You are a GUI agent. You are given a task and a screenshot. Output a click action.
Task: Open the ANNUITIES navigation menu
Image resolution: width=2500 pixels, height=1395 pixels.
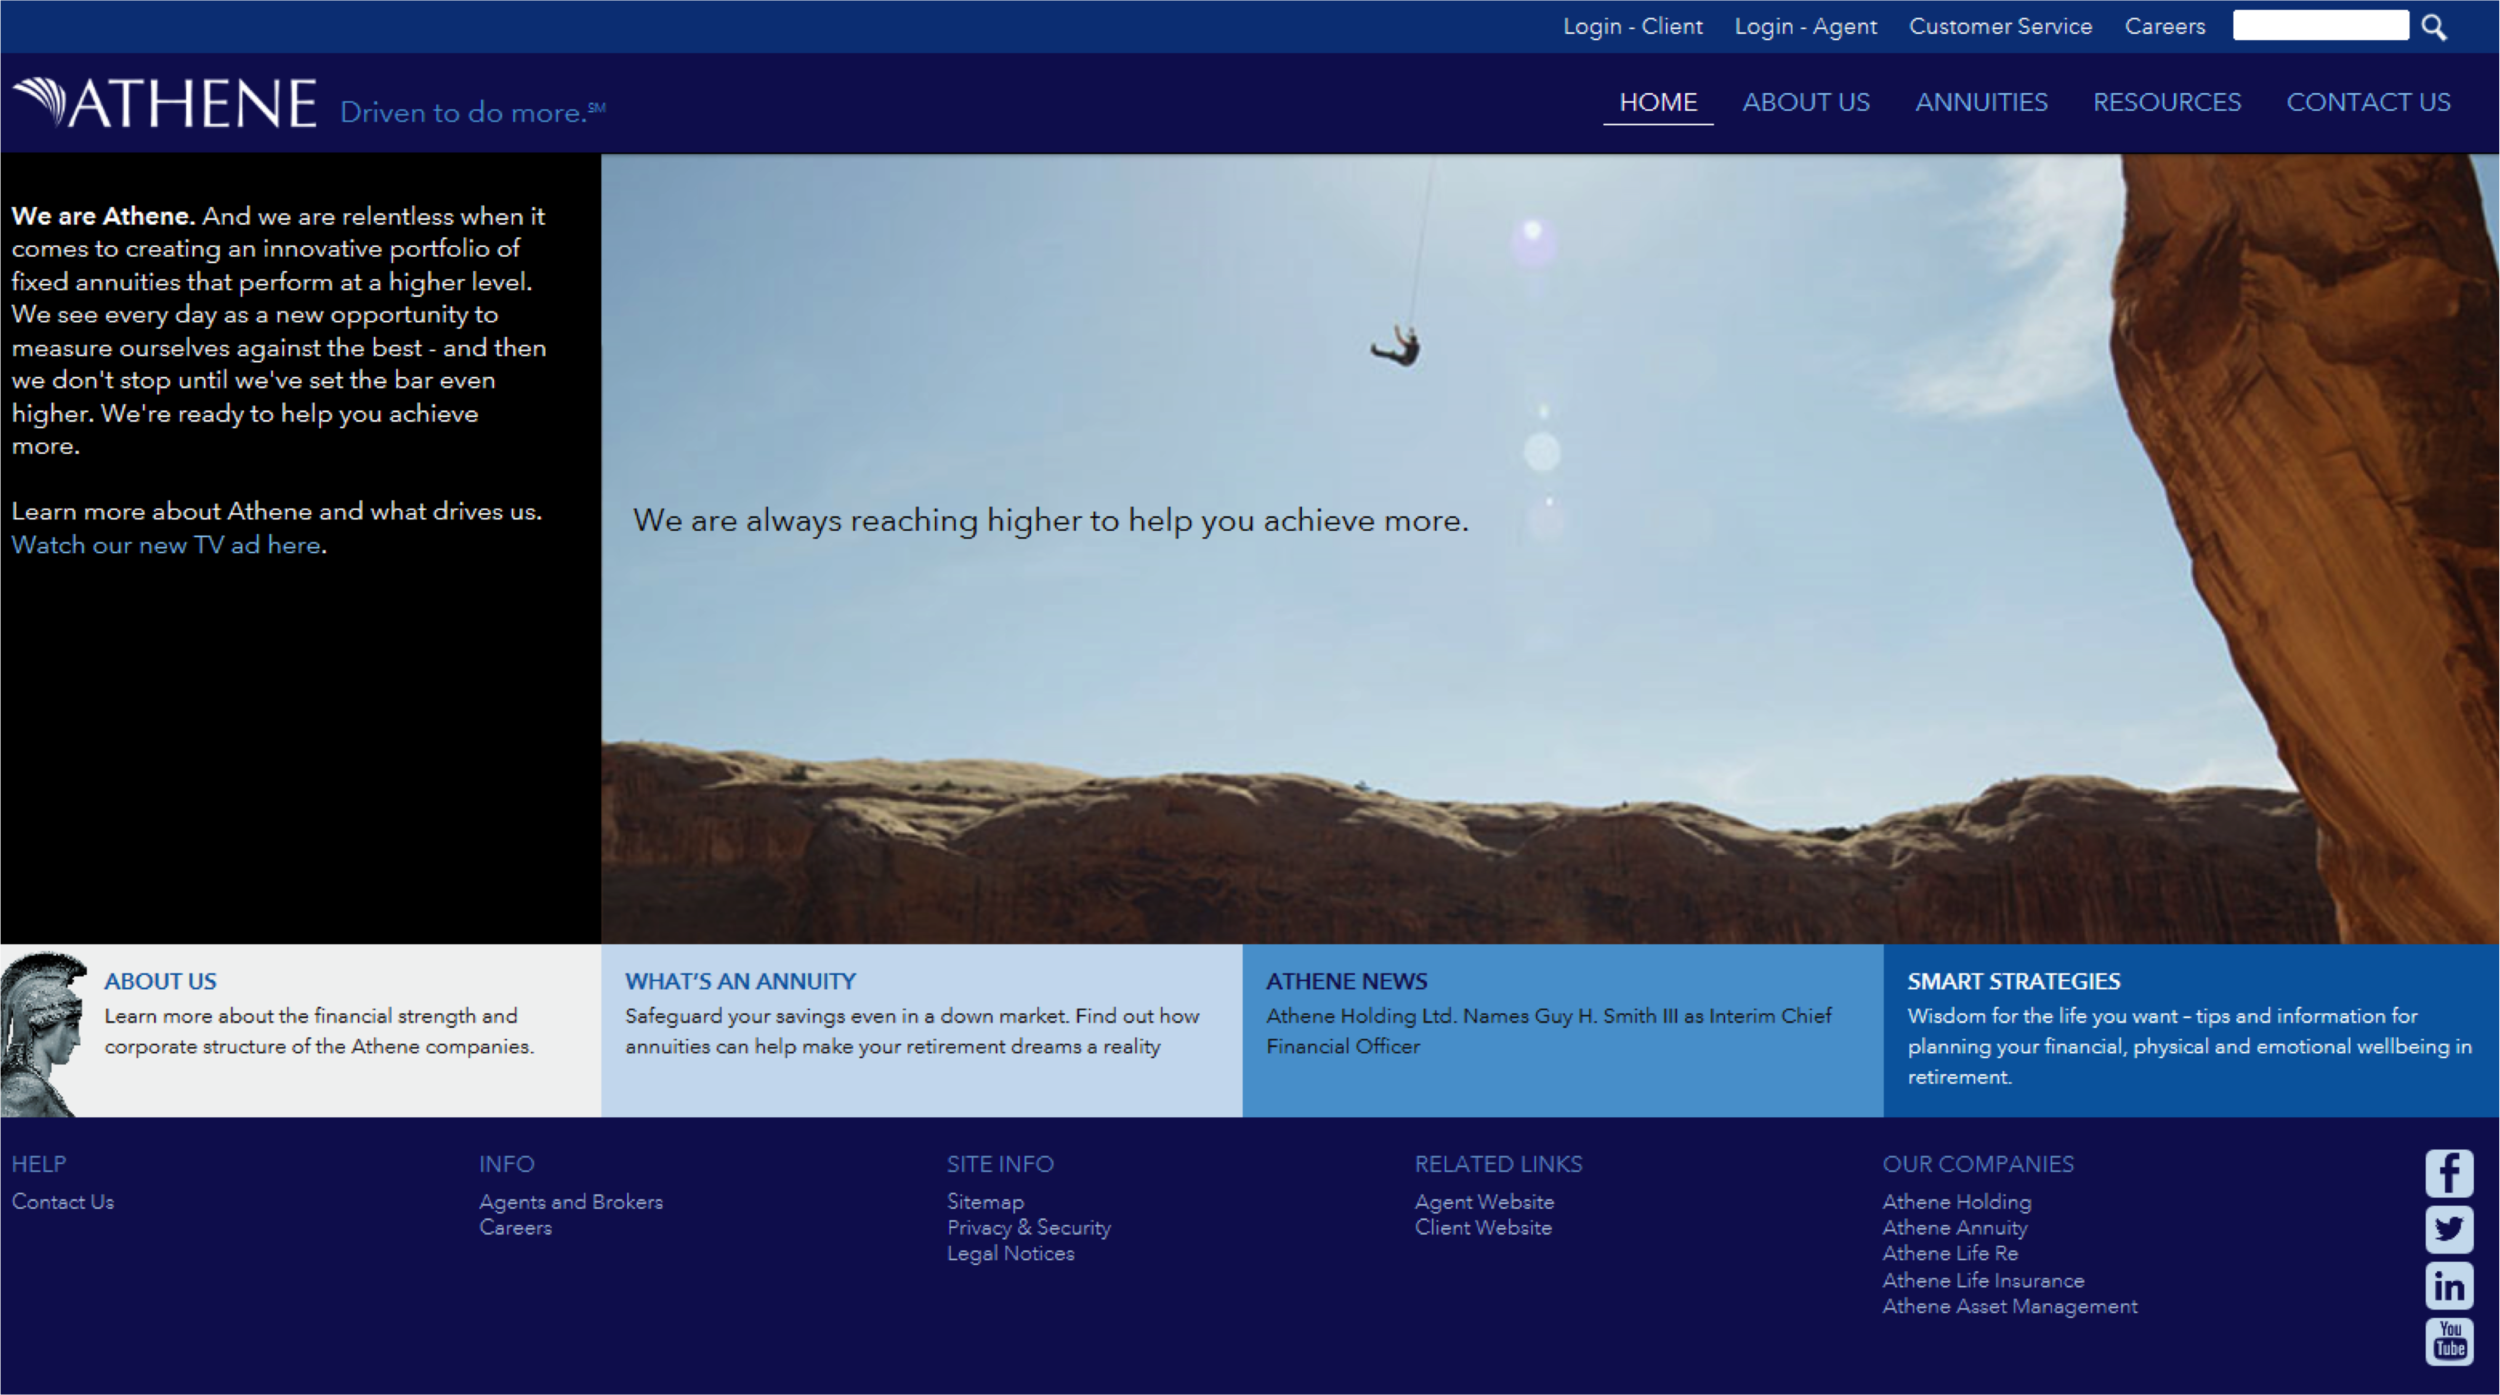click(1981, 103)
